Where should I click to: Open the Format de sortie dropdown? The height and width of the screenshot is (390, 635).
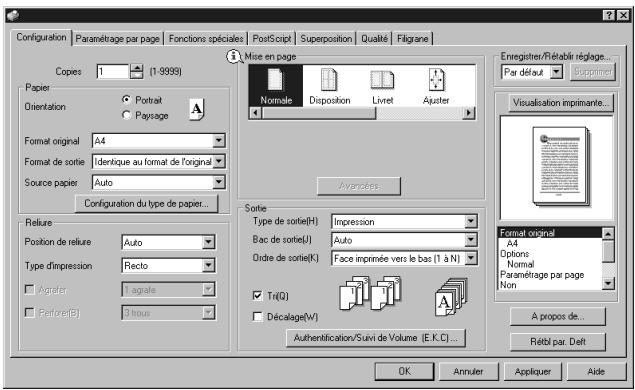pos(219,162)
